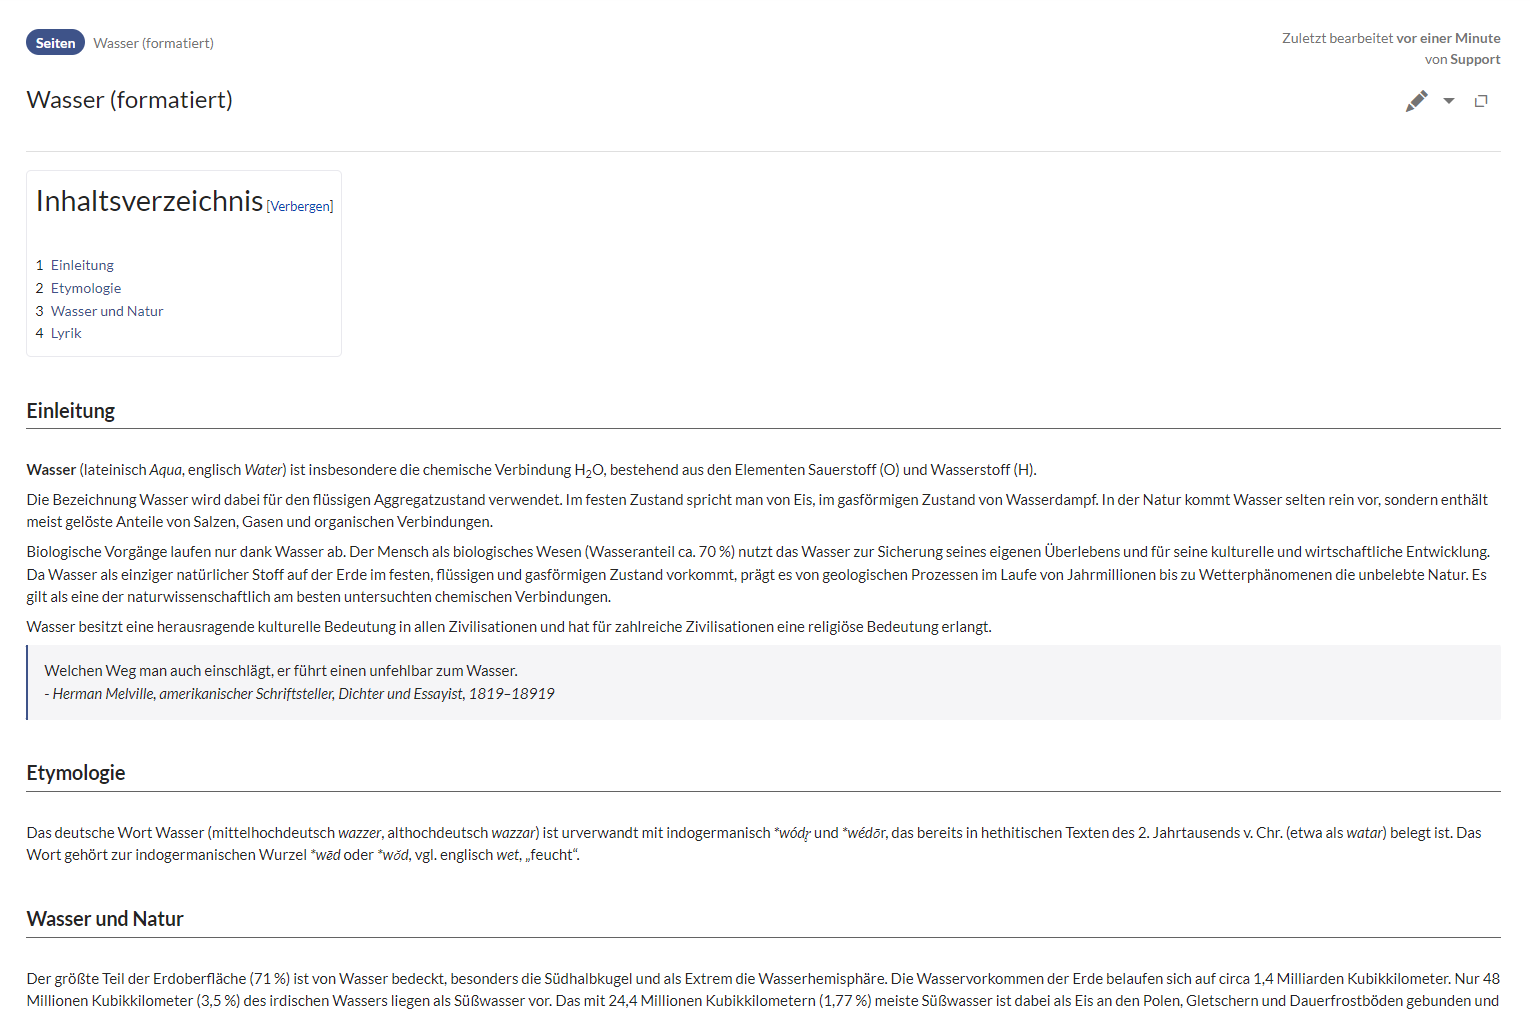The image size is (1530, 1009).
Task: Jump to Einleitung in table of contents
Action: (x=82, y=265)
